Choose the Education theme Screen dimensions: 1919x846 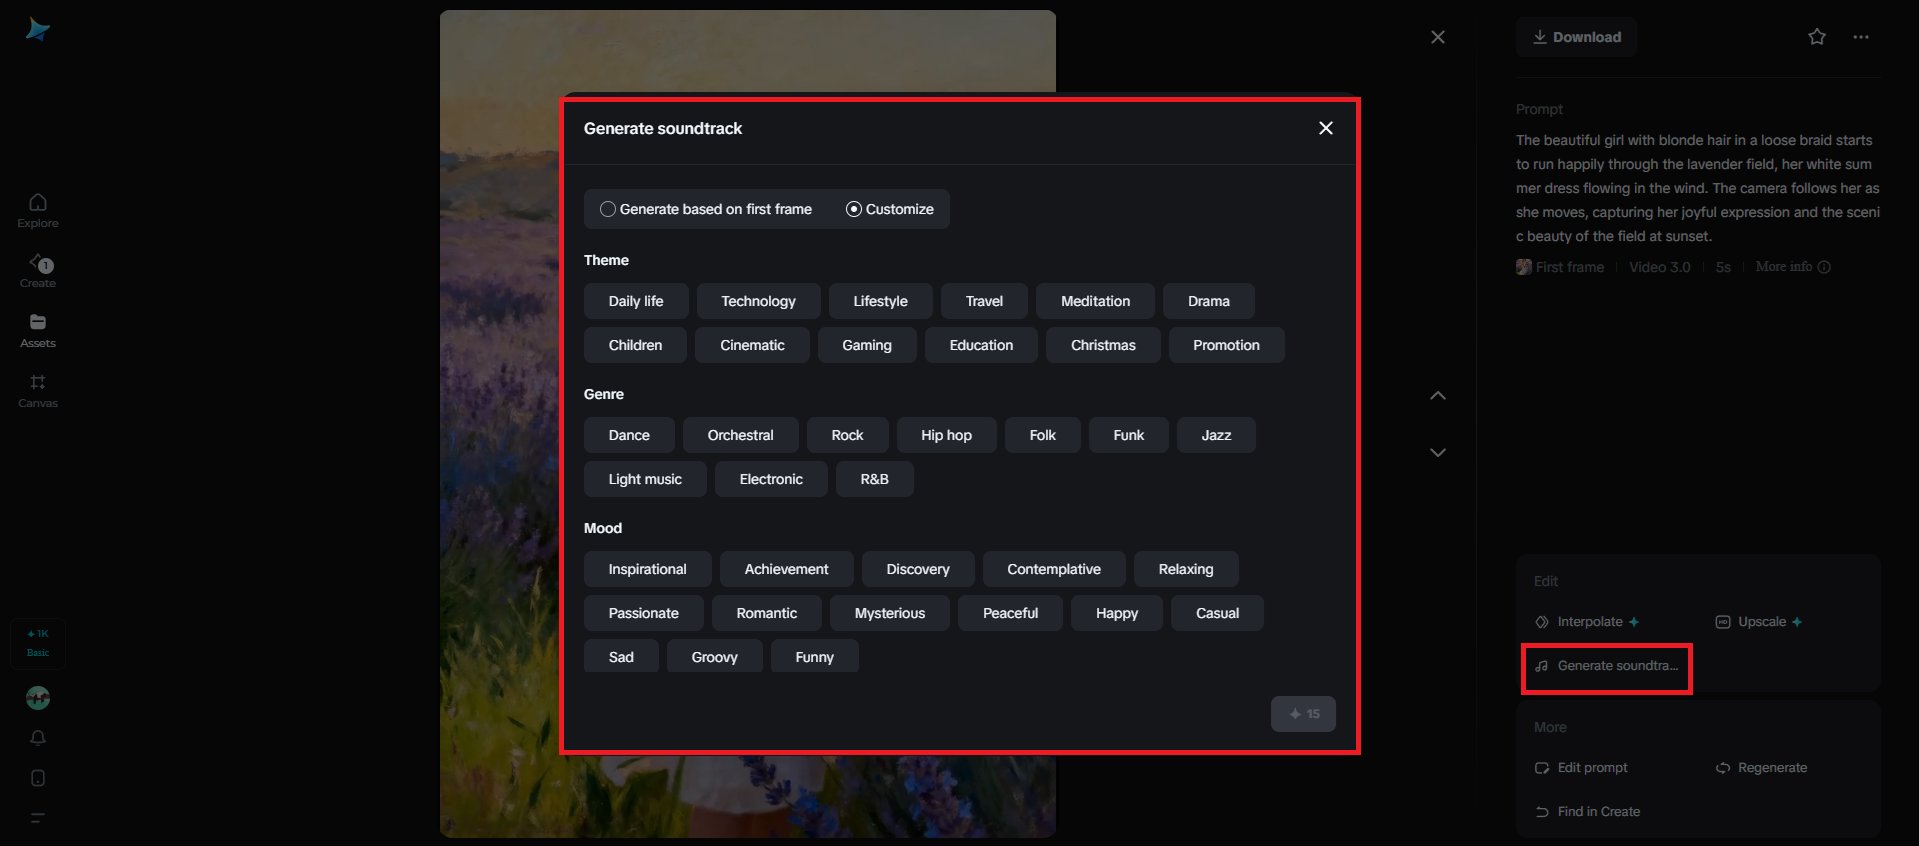[981, 345]
